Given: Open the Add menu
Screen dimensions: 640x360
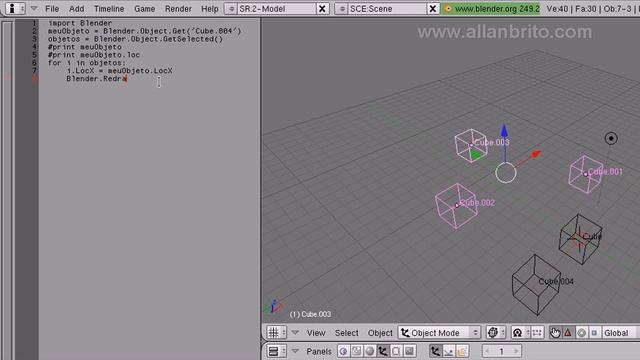Looking at the screenshot, I should 76,9.
